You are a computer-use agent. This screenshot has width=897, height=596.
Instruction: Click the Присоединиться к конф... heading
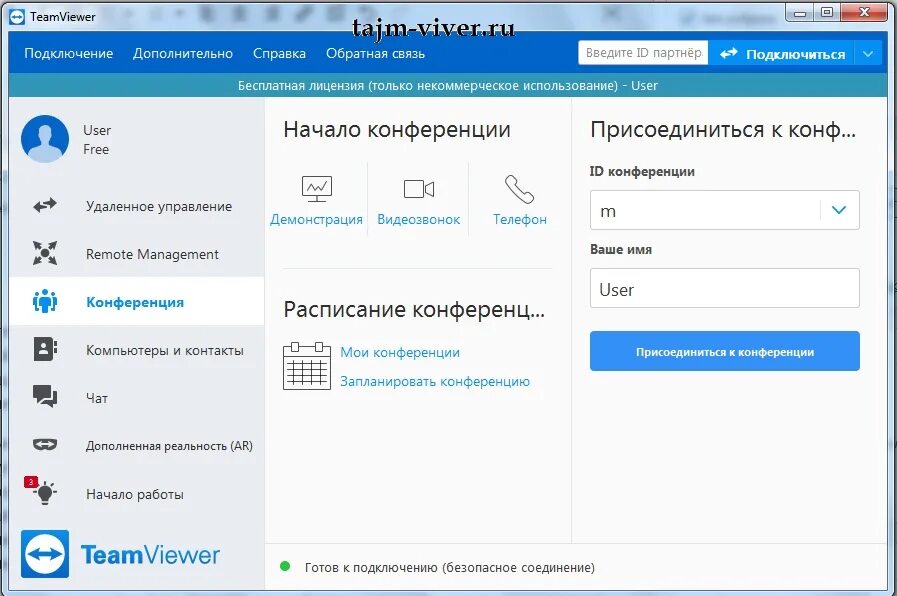pos(723,129)
